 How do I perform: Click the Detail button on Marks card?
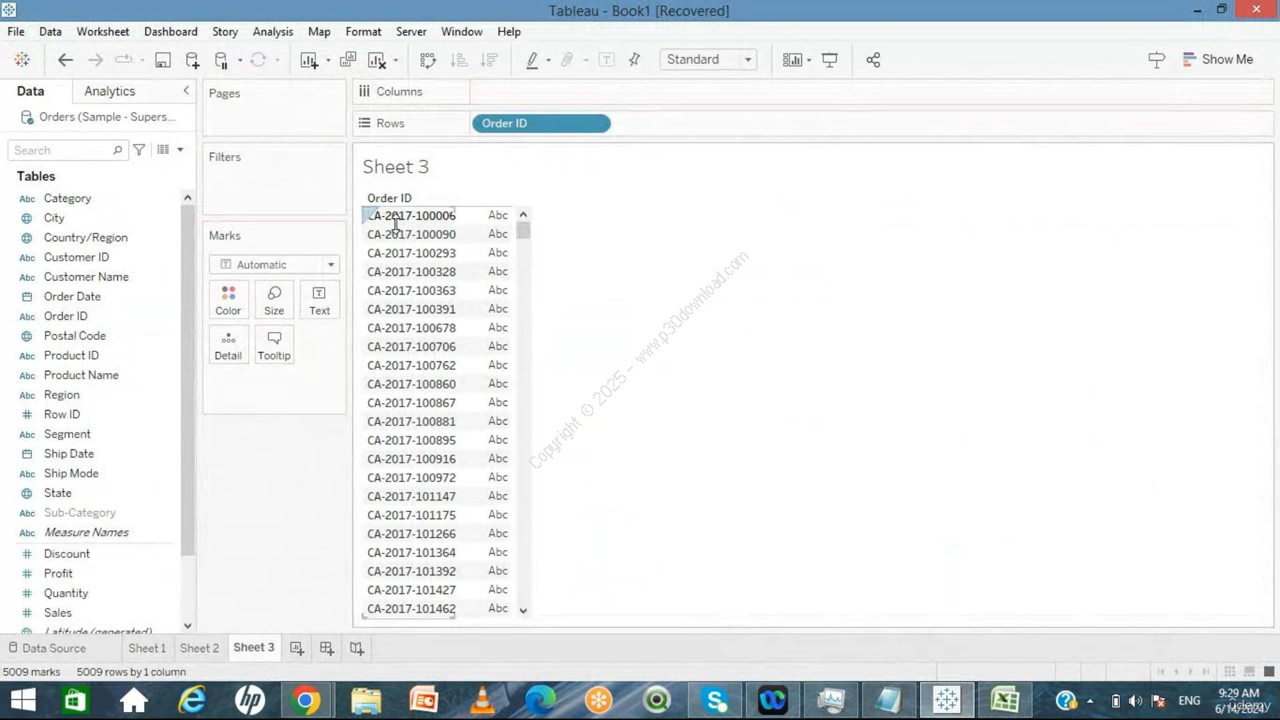[228, 345]
